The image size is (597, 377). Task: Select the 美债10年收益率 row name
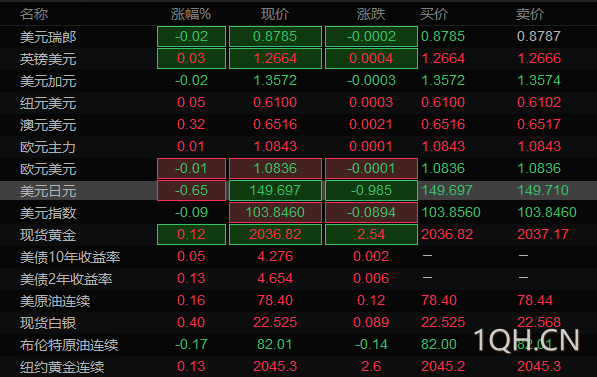point(70,257)
